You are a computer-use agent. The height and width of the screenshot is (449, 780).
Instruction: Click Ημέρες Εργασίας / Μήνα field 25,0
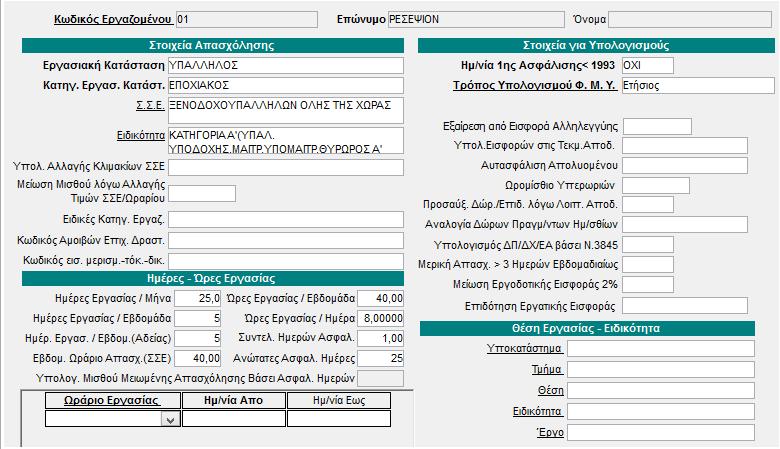tap(197, 298)
